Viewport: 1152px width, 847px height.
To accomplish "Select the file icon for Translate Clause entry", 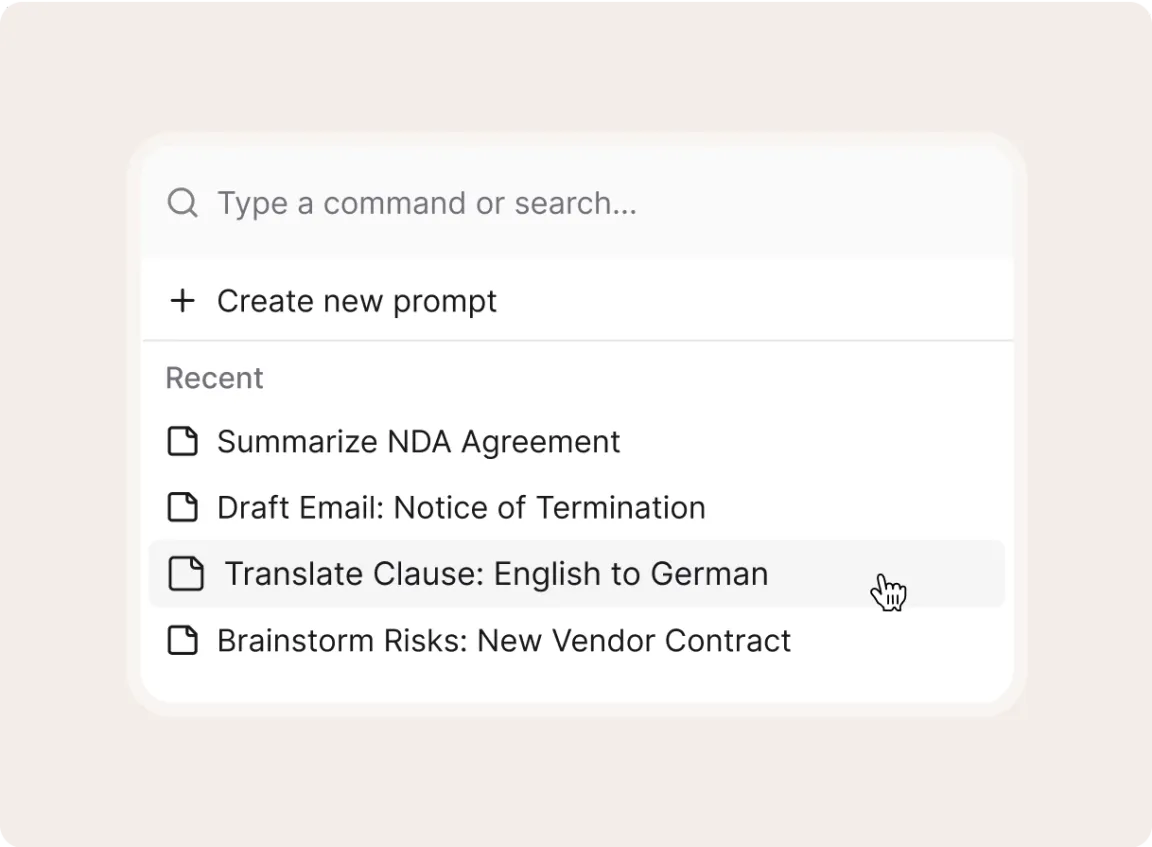I will (186, 573).
